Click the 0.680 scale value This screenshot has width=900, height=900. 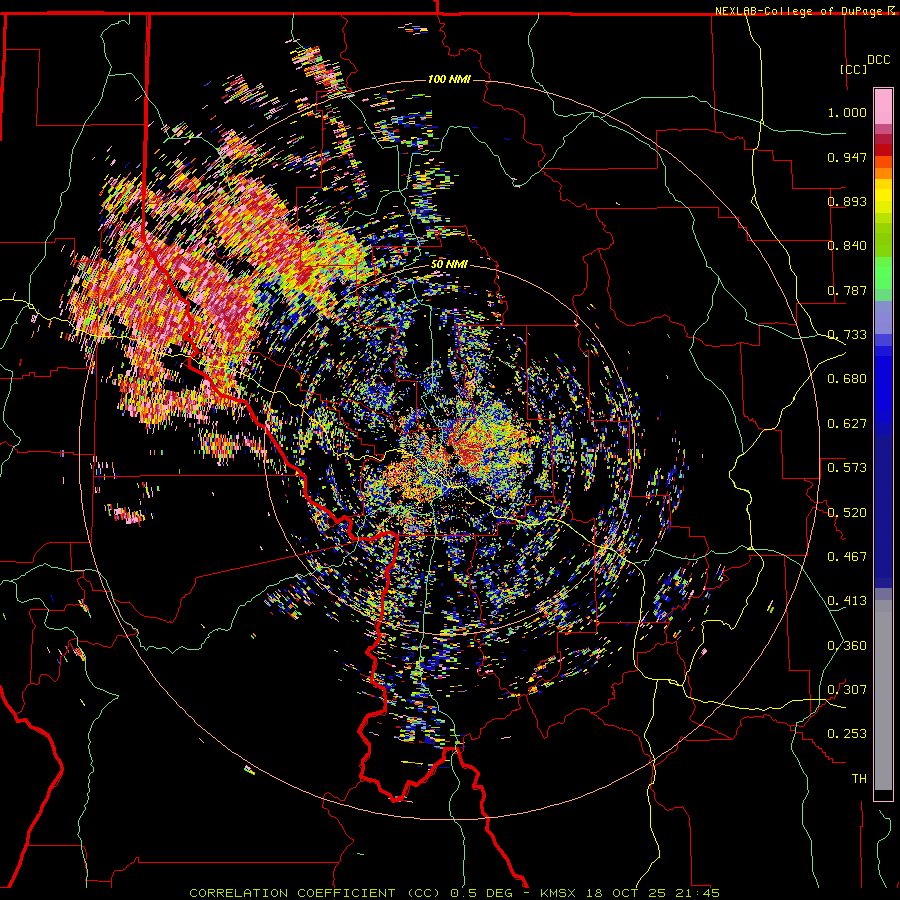click(847, 379)
